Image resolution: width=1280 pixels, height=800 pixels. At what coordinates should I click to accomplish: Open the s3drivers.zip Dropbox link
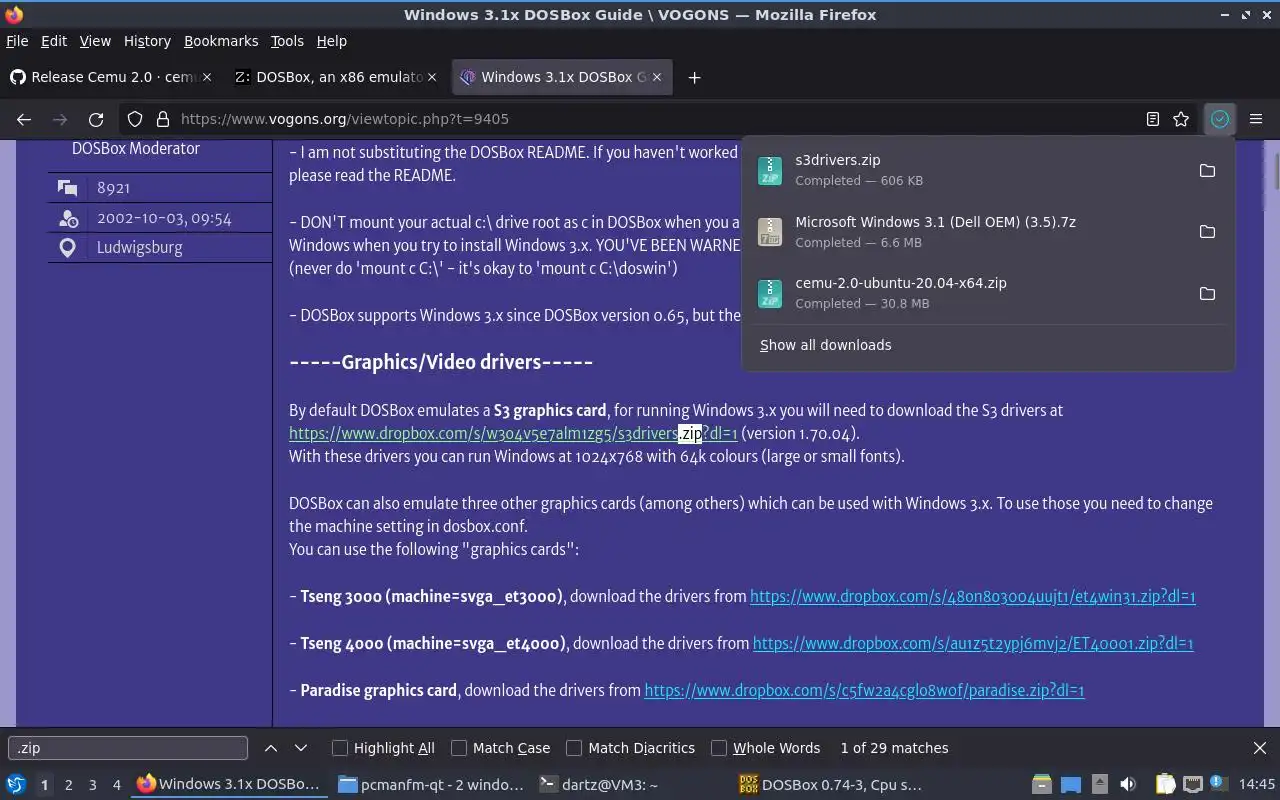point(513,433)
